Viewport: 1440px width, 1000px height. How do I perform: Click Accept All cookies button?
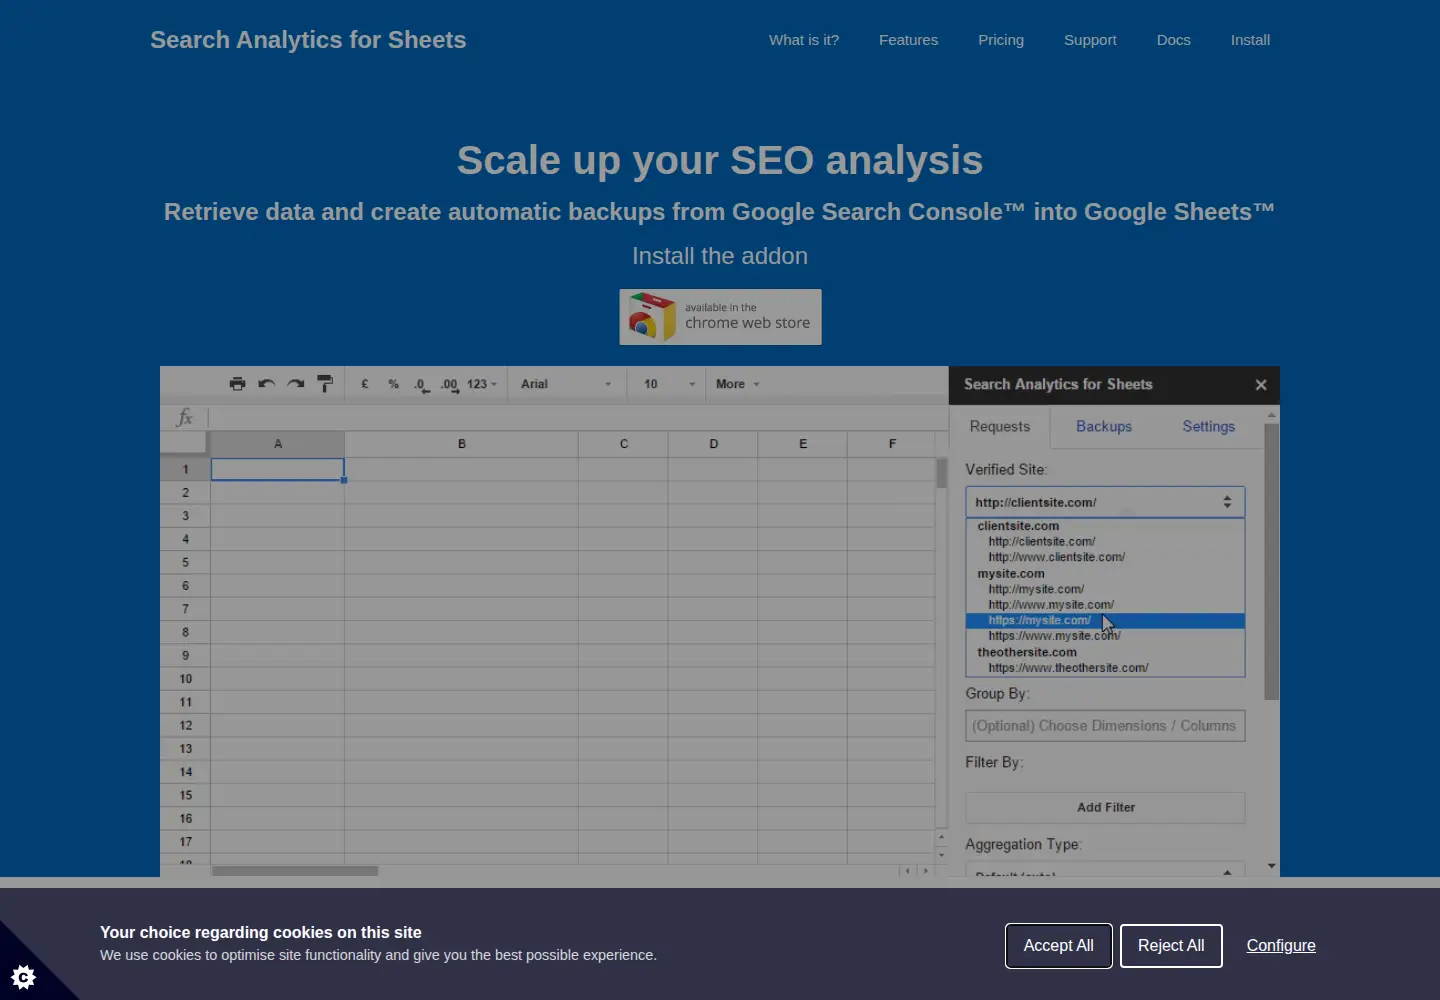click(1058, 946)
